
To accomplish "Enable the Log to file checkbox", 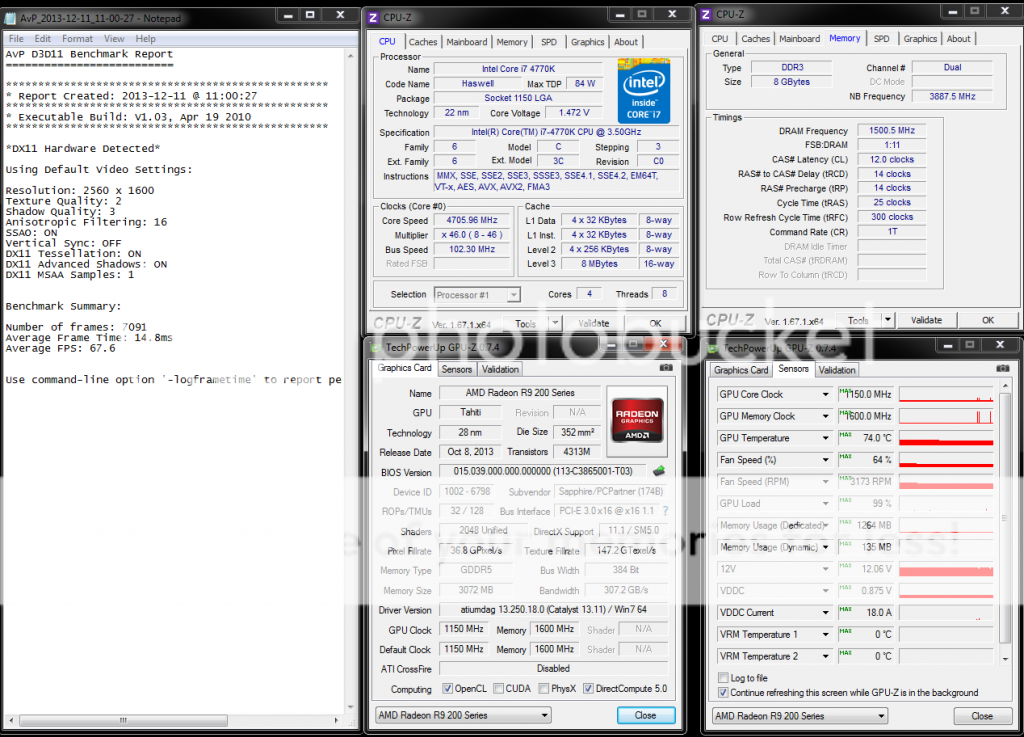I will point(723,679).
